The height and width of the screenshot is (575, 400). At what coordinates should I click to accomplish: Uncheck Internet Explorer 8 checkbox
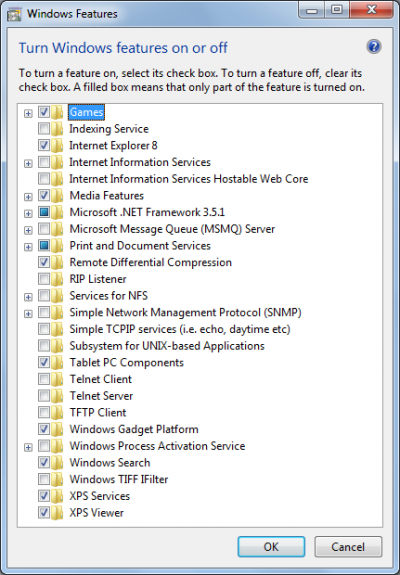(x=44, y=145)
